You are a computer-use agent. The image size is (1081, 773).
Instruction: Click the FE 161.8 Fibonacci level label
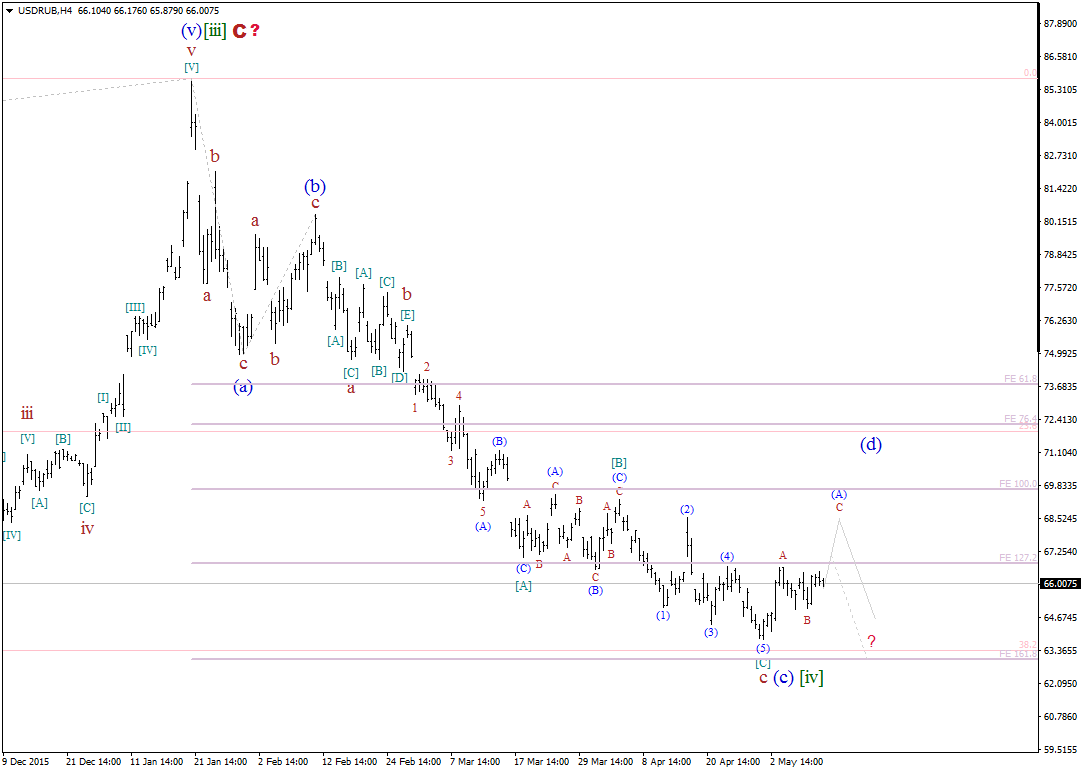click(1018, 654)
